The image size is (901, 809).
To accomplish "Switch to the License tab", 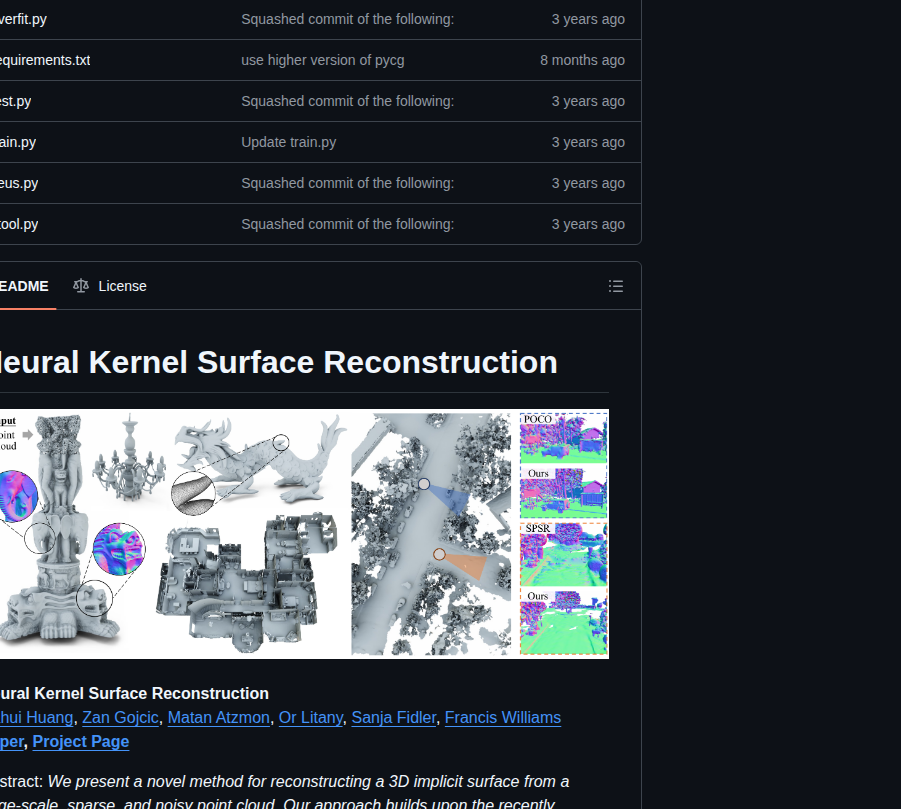I will 110,286.
